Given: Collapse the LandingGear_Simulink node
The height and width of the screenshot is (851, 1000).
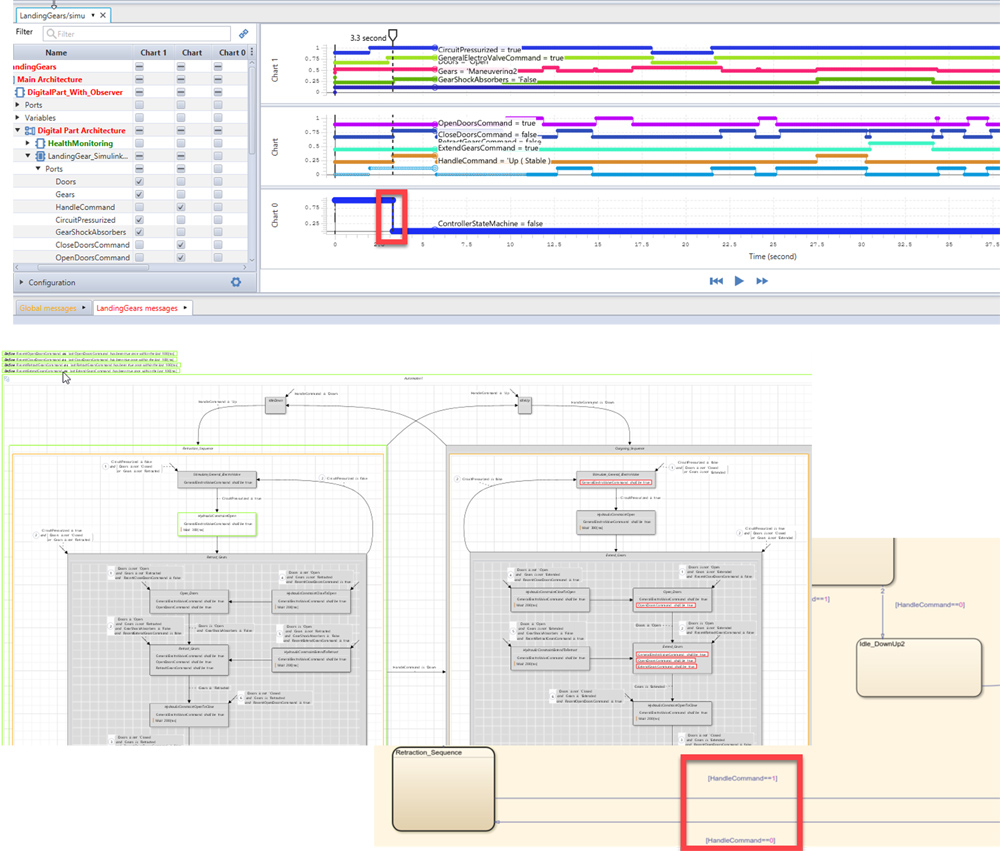Looking at the screenshot, I should pyautogui.click(x=27, y=156).
